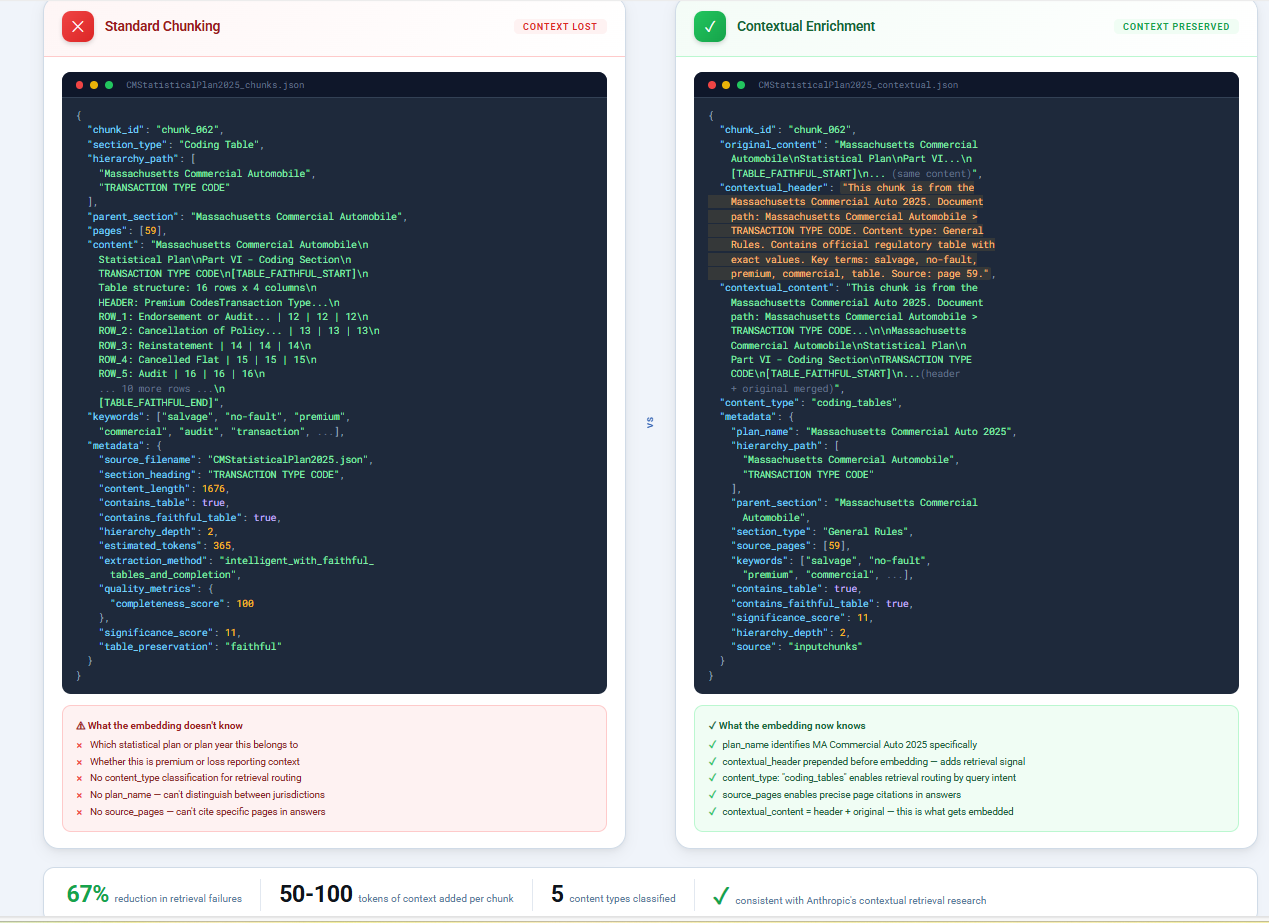Click the green checkmark in the bottom stats bar
This screenshot has height=923, width=1269.
720,896
